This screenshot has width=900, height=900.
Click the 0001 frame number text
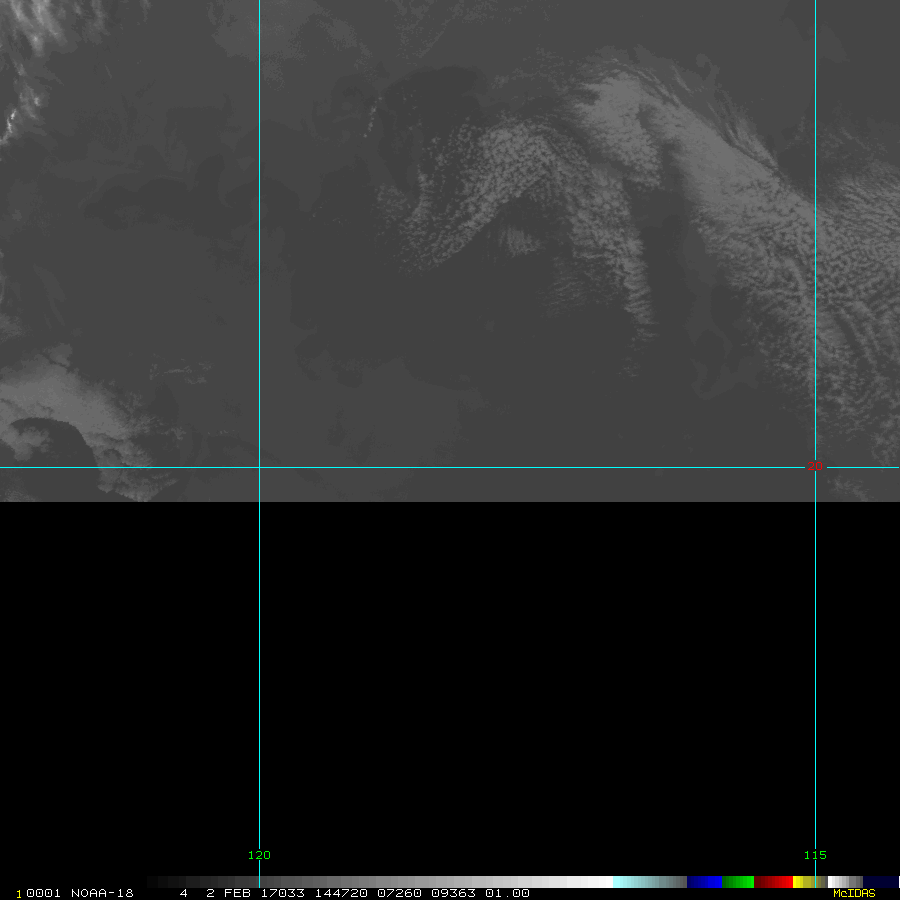[43, 893]
